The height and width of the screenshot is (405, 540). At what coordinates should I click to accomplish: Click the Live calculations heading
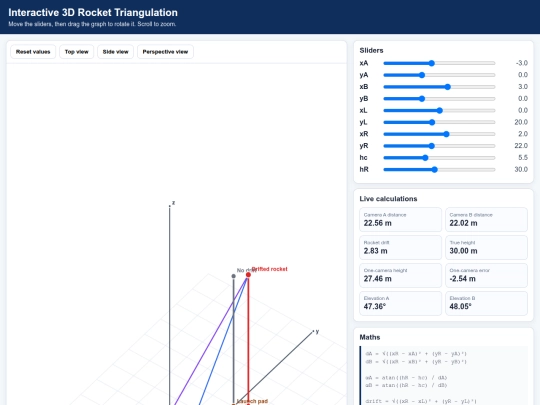(x=388, y=199)
